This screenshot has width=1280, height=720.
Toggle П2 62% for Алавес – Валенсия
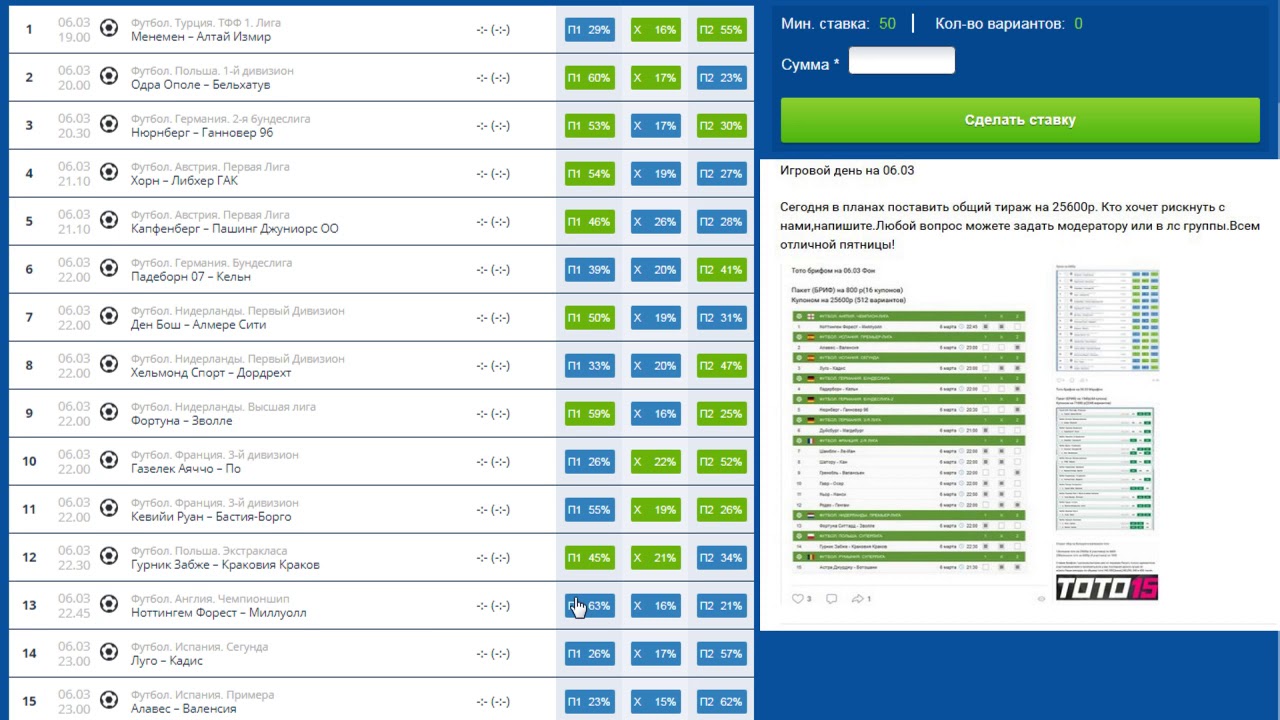coord(722,702)
